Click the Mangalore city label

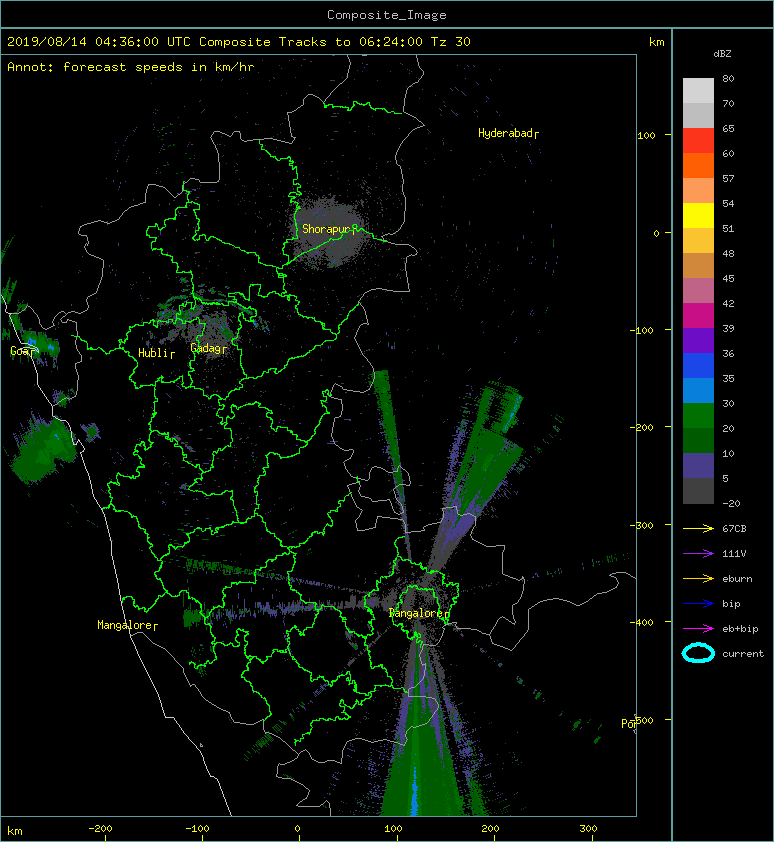click(x=127, y=625)
